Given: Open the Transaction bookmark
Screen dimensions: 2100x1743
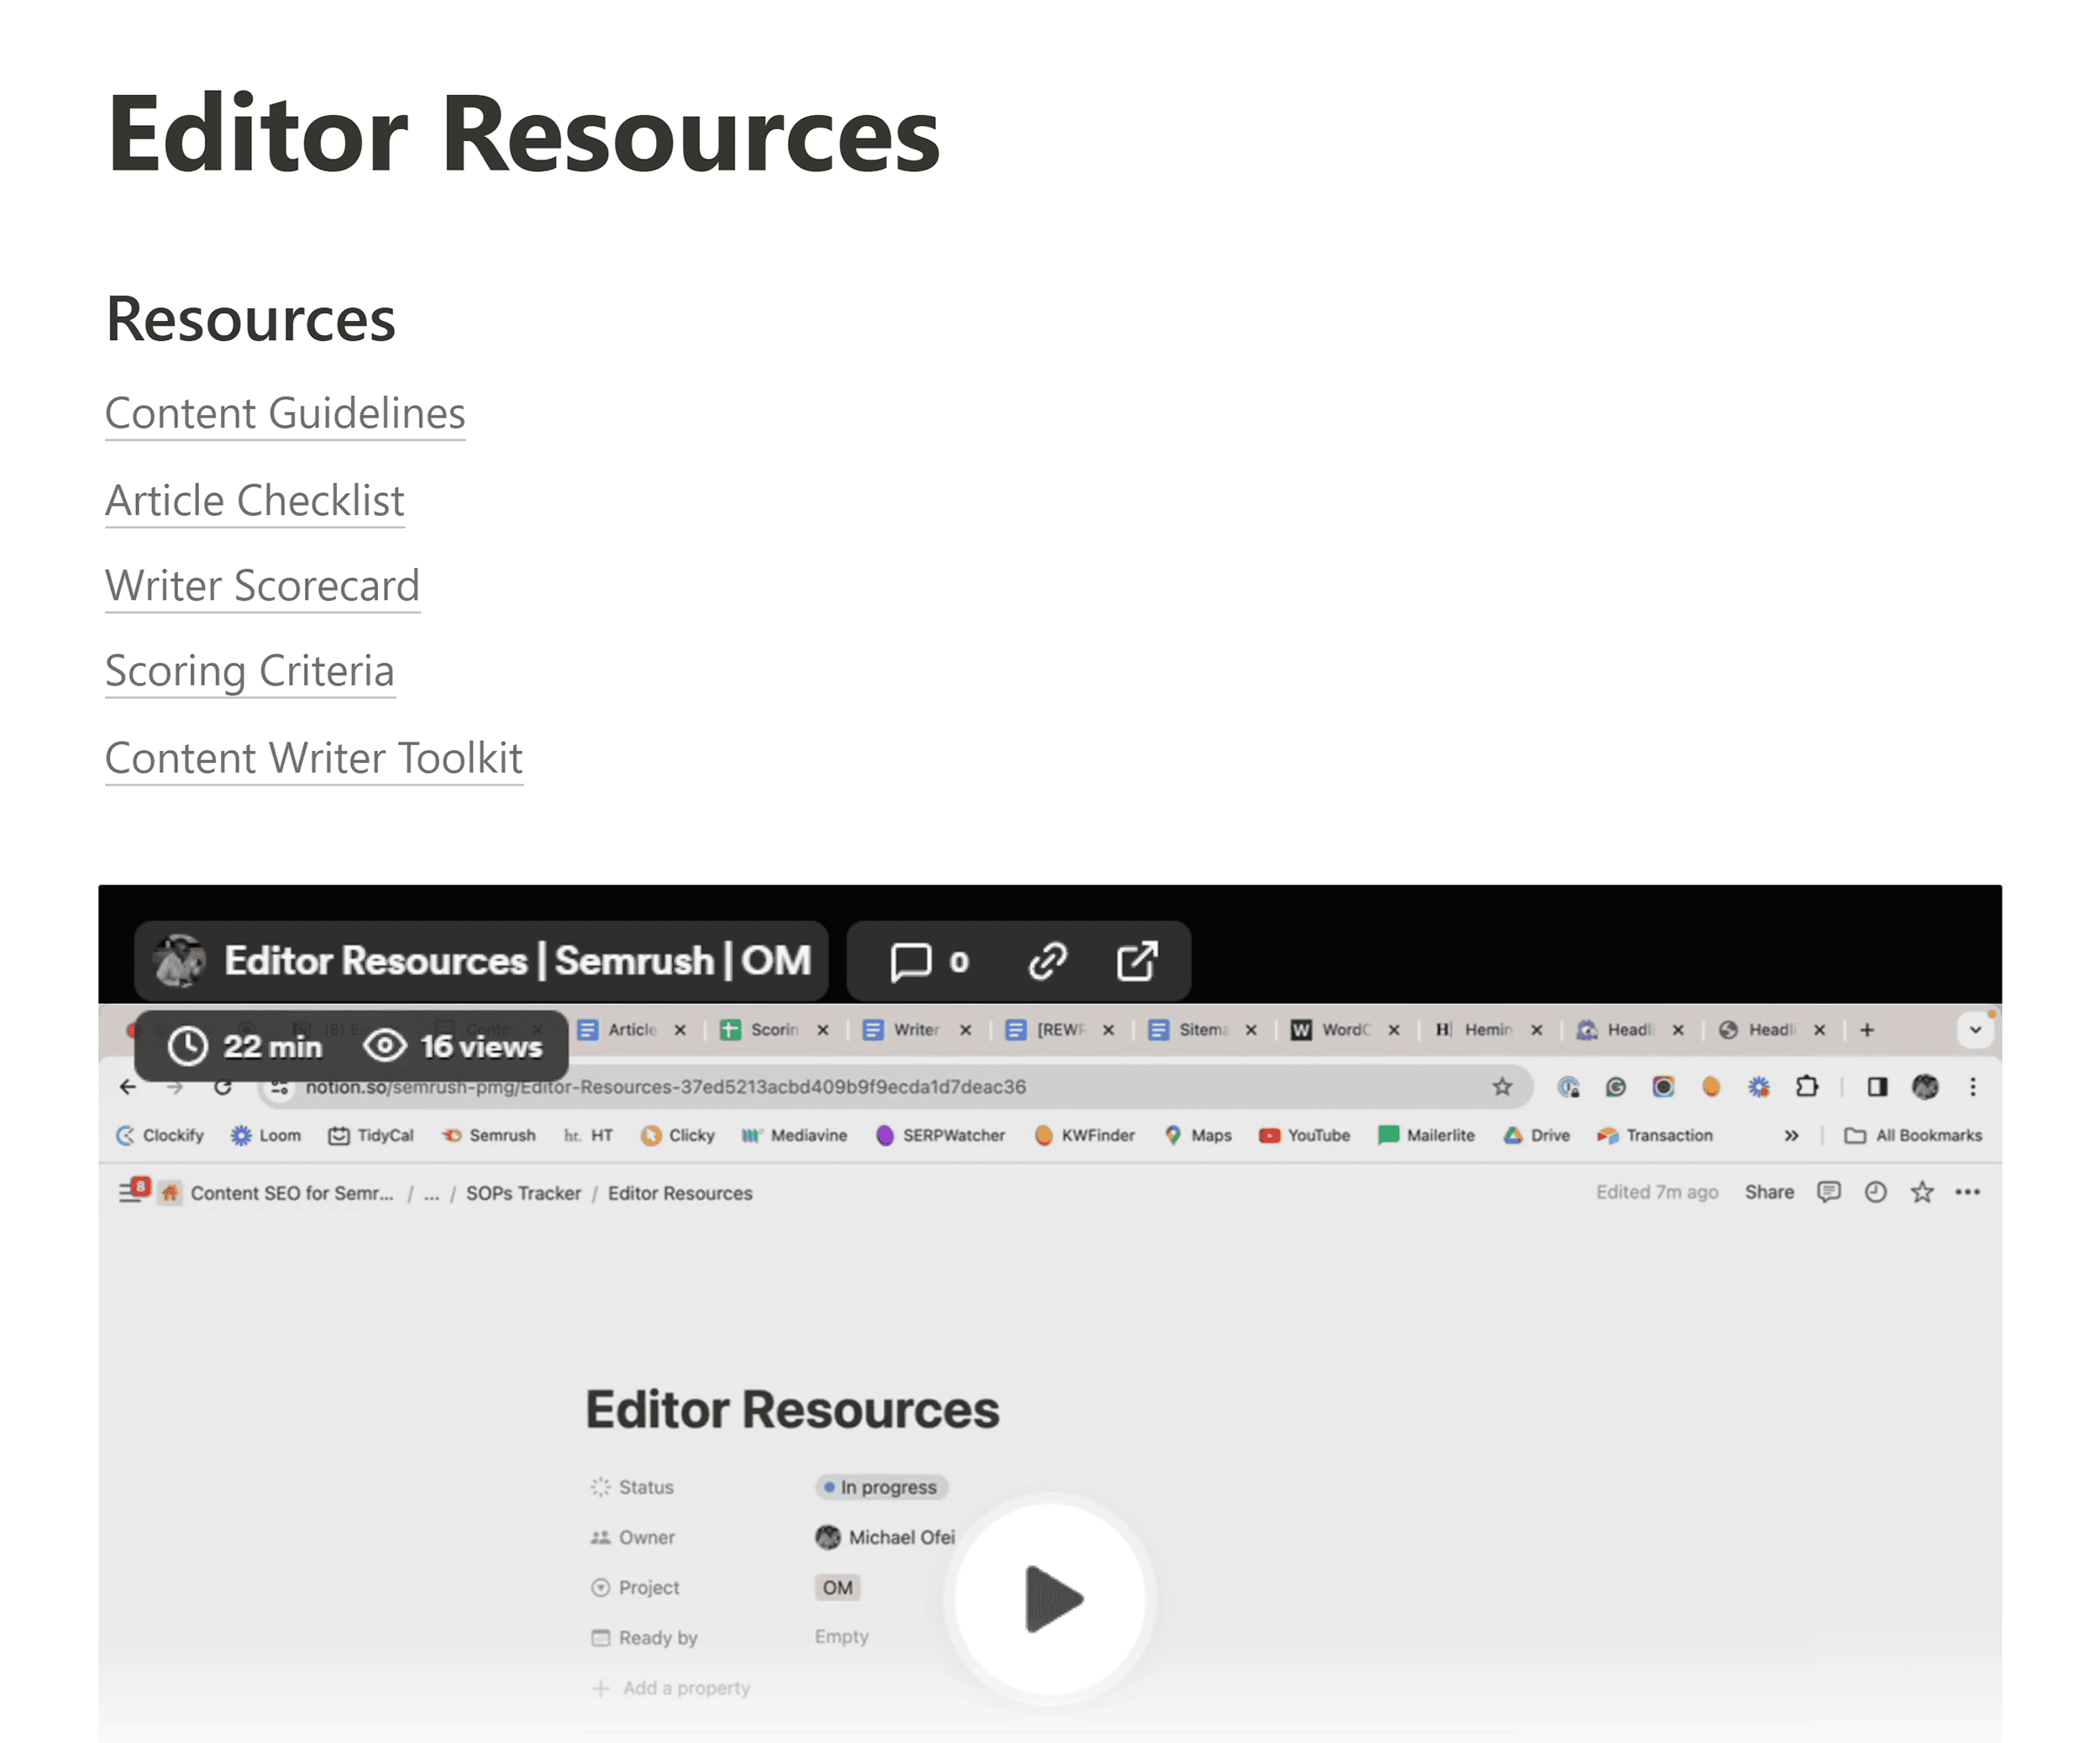Looking at the screenshot, I should (x=1655, y=1135).
